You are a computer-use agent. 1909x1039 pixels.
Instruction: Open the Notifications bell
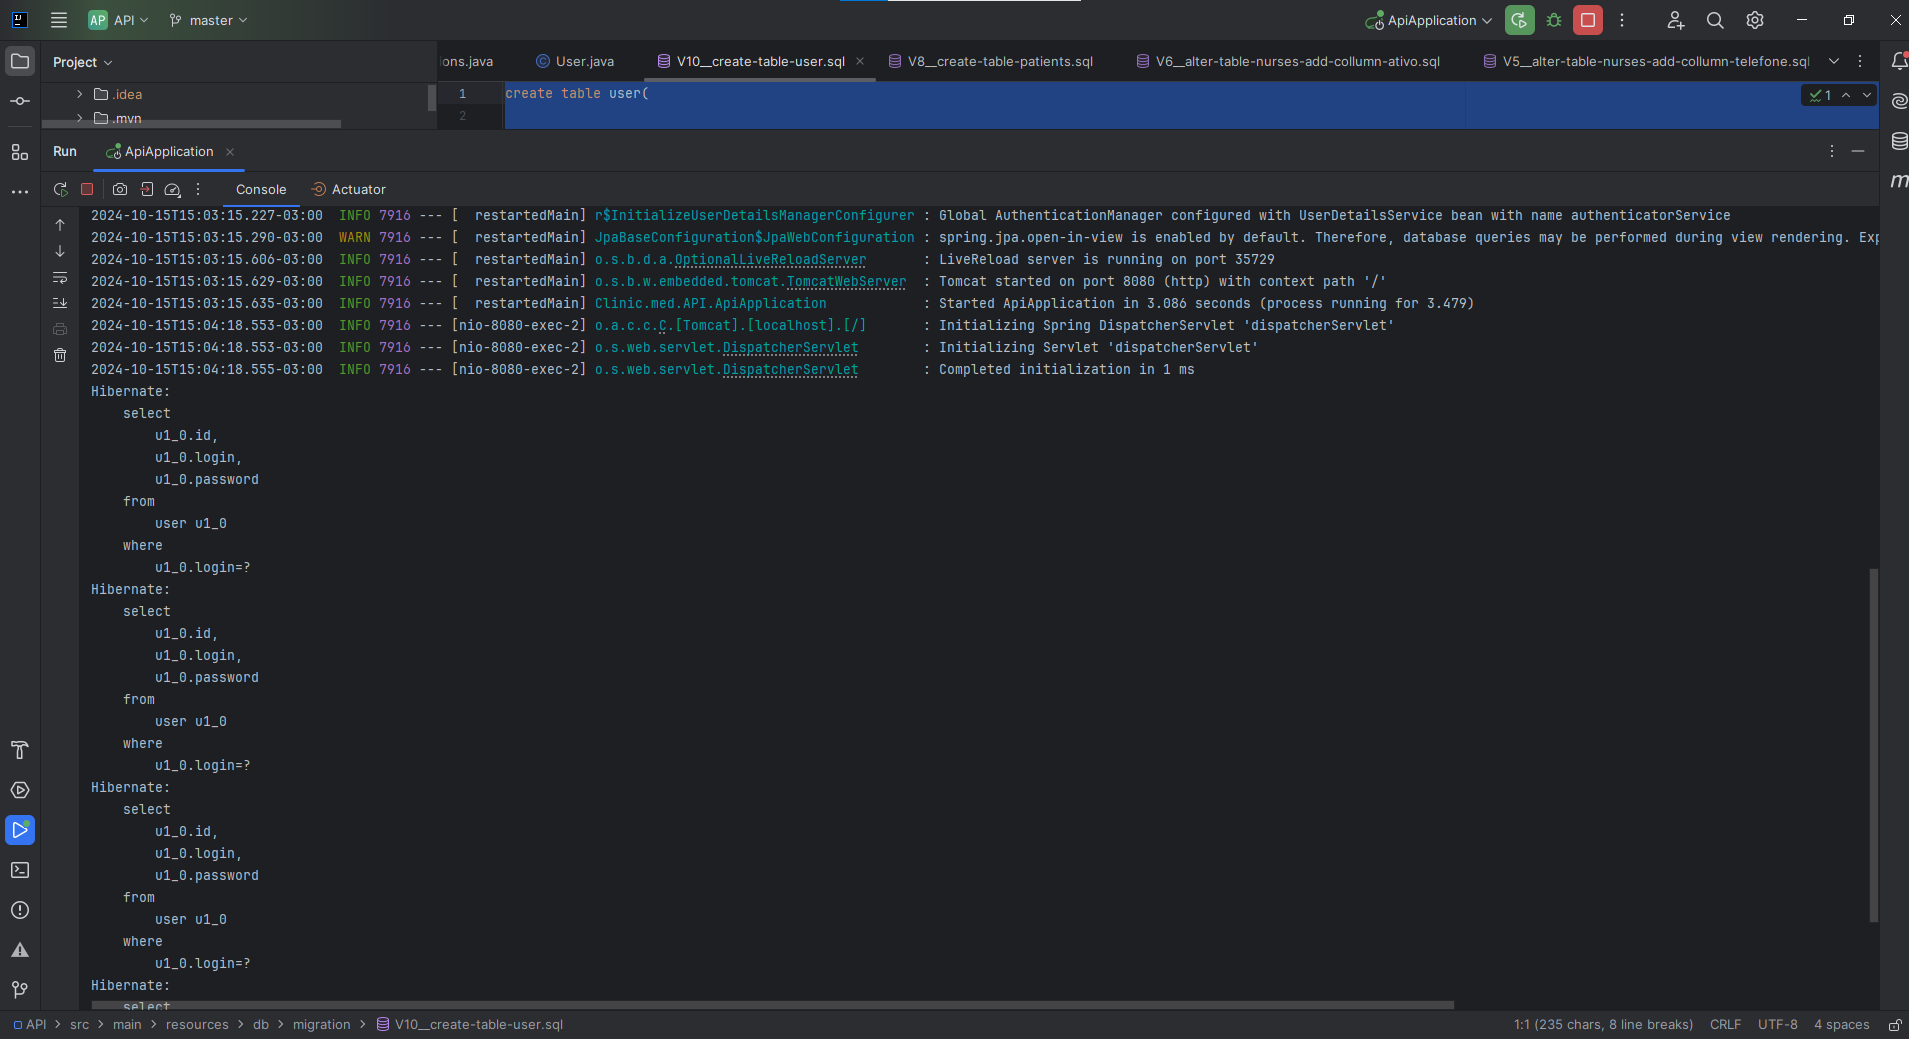(x=1899, y=61)
